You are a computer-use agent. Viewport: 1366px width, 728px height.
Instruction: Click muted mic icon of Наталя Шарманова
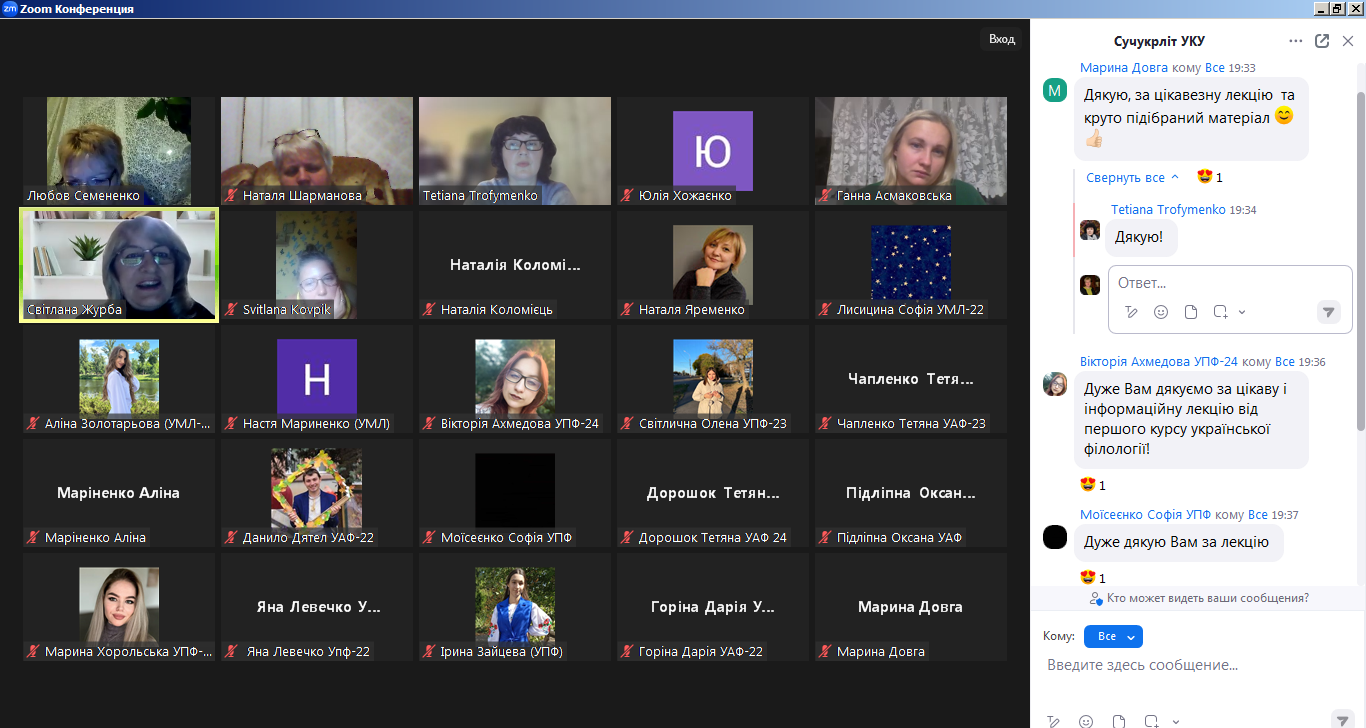point(232,196)
